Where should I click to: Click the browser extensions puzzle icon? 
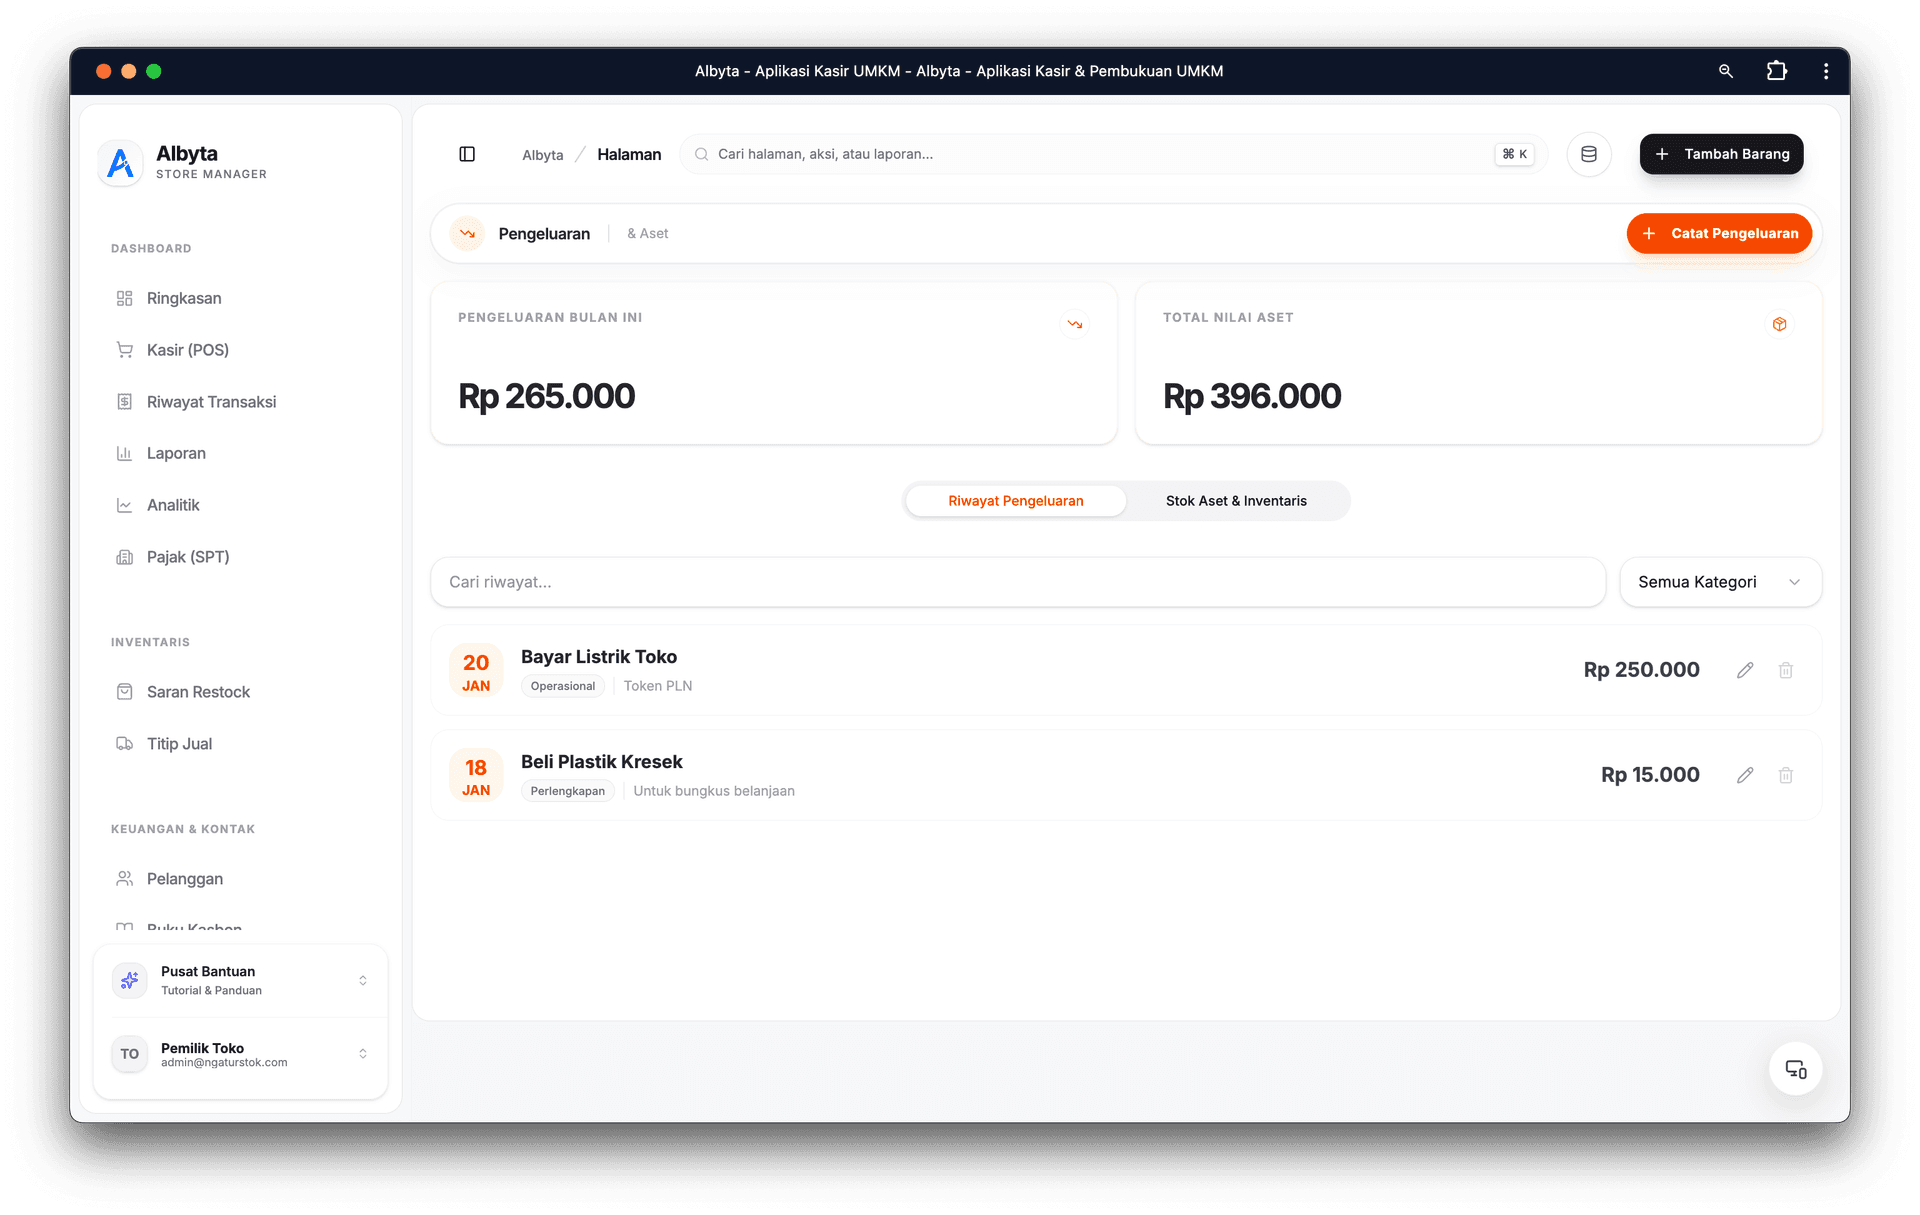[1776, 71]
